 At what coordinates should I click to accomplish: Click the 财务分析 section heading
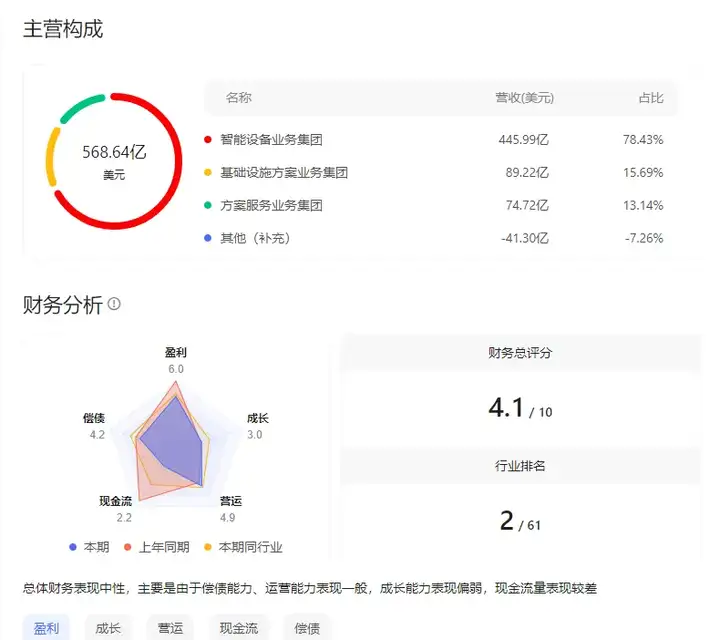63,304
